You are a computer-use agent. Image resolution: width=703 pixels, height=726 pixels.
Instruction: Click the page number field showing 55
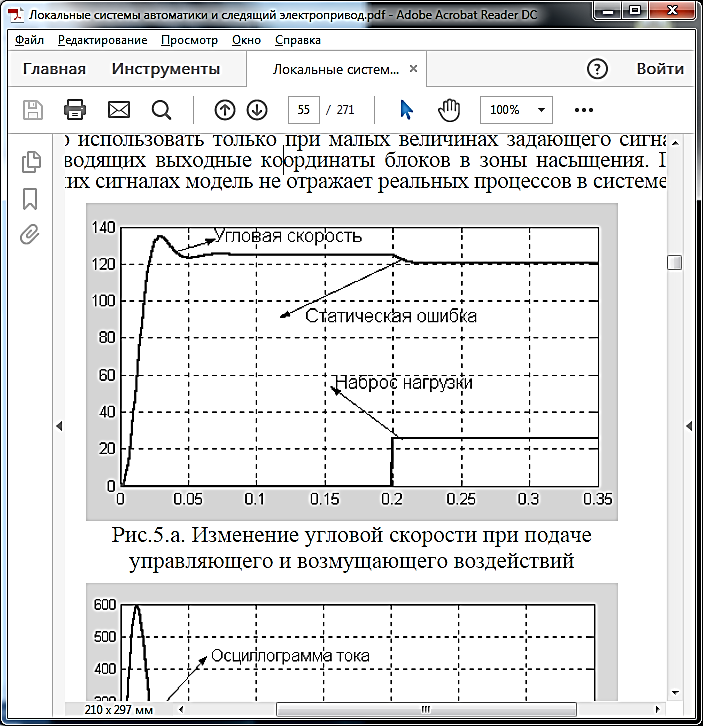coord(304,109)
